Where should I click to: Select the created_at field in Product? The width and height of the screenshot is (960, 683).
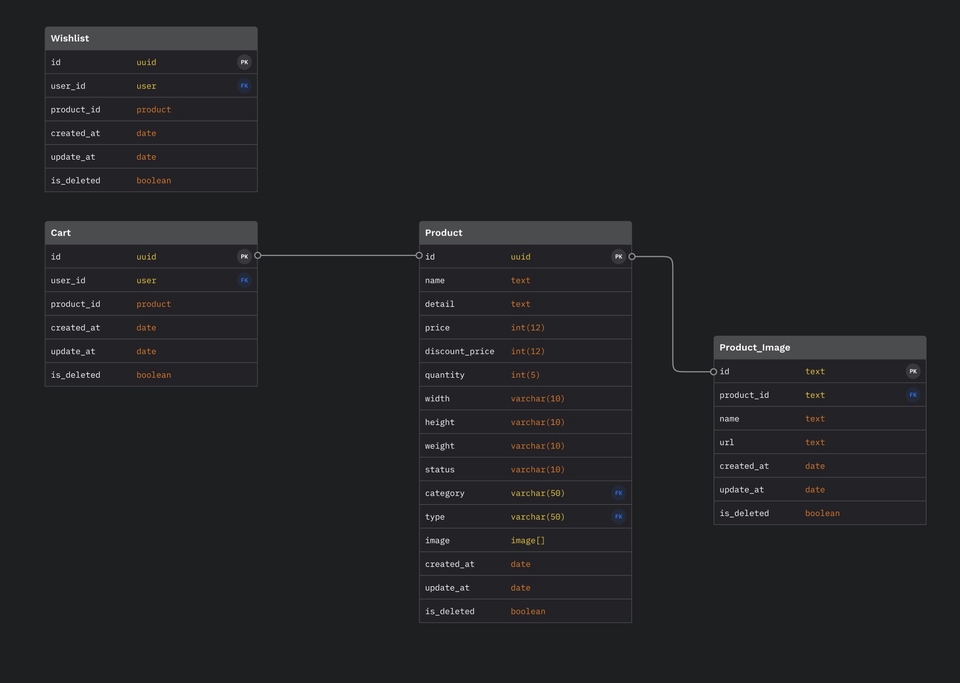point(525,564)
